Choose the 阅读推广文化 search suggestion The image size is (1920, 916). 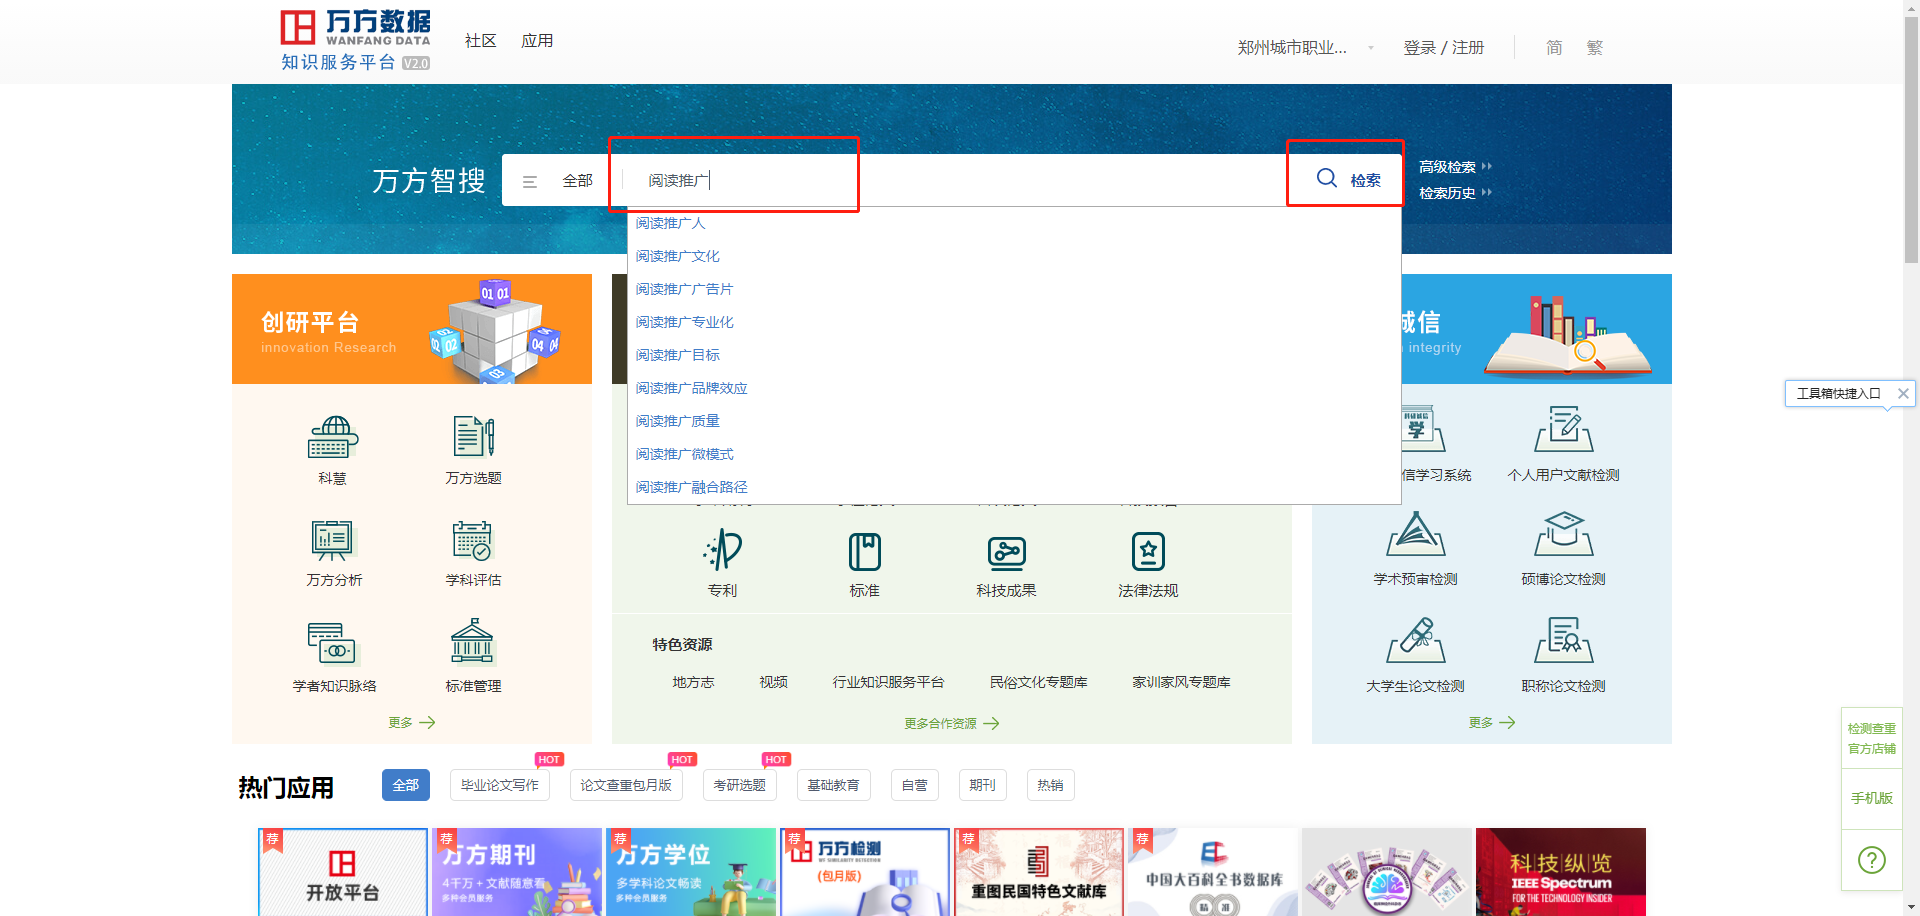678,256
